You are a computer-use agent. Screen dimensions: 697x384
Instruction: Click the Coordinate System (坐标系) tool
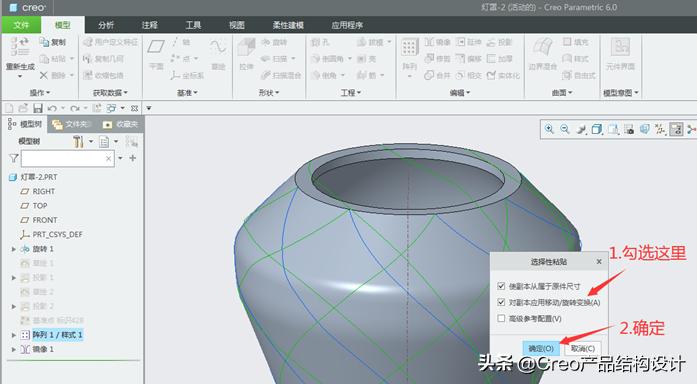coord(188,76)
